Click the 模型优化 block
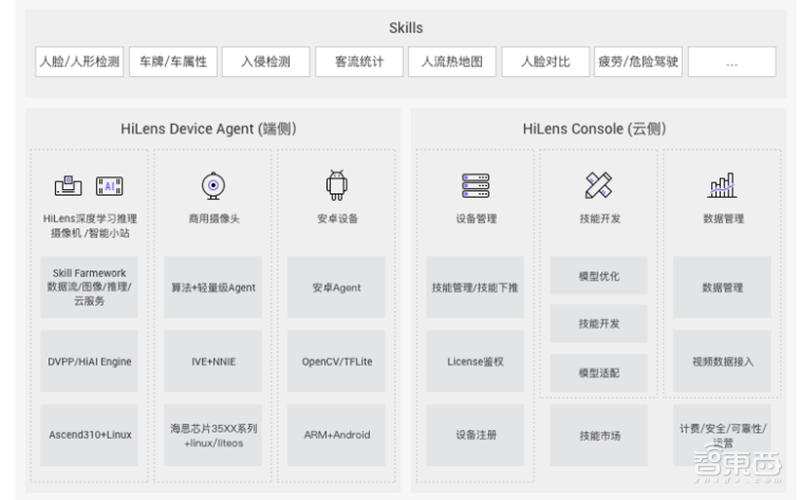This screenshot has height=500, width=800. coord(598,275)
